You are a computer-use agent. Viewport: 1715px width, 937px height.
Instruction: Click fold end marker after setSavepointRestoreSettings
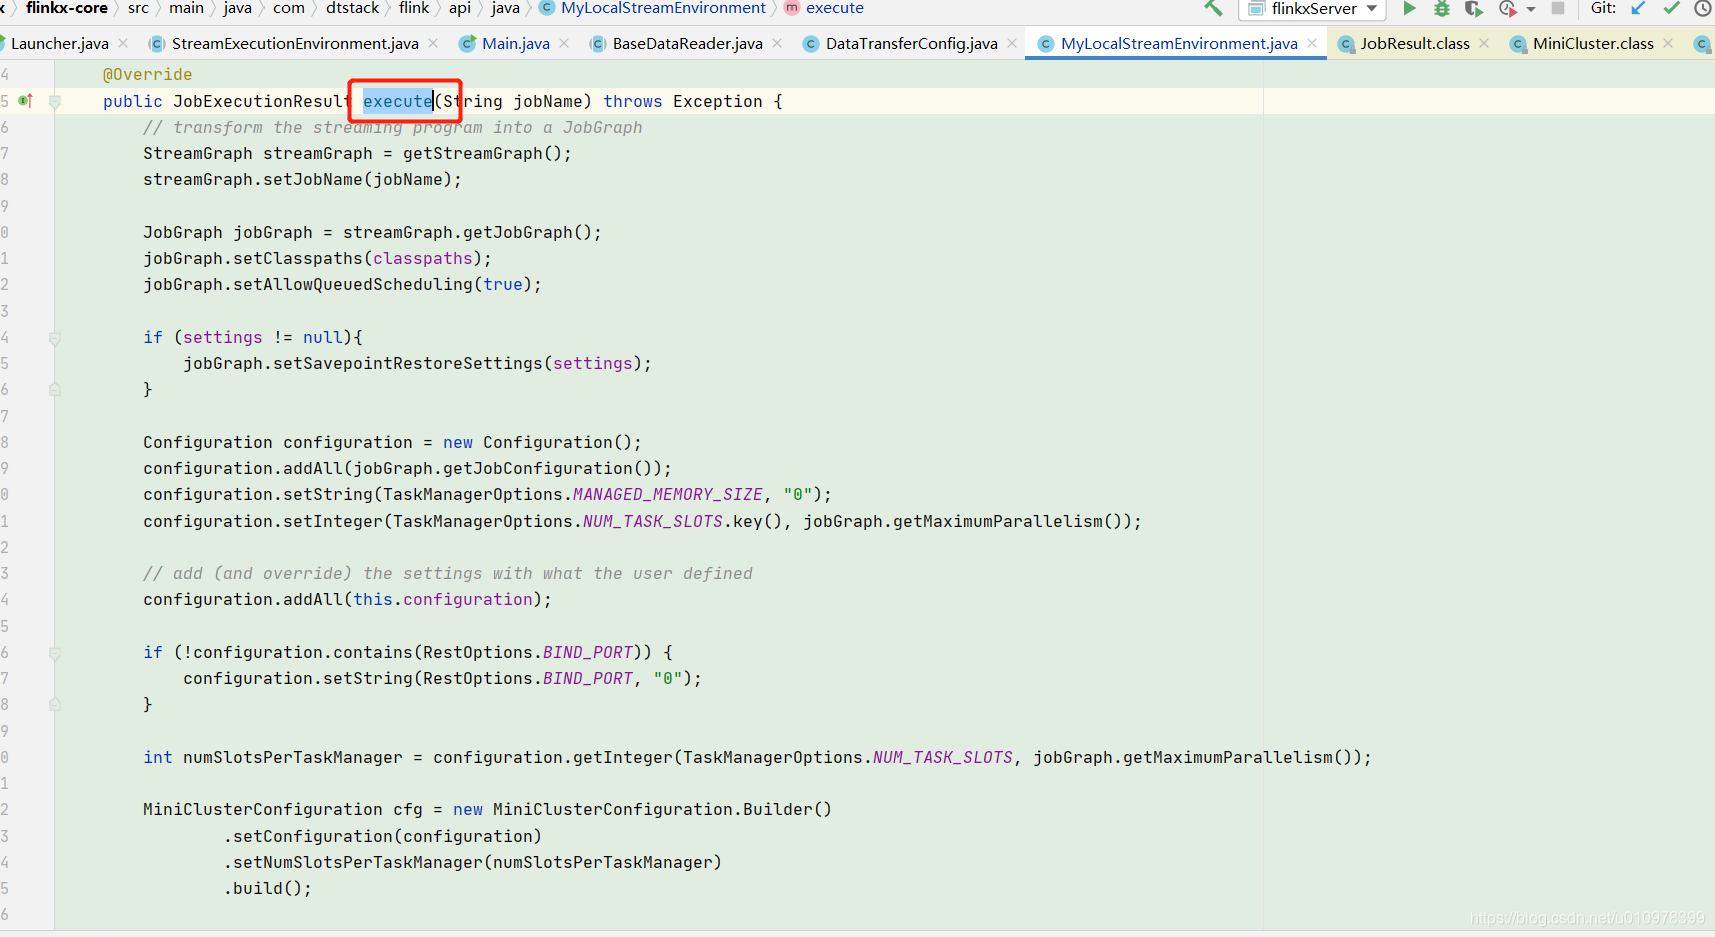pos(55,389)
